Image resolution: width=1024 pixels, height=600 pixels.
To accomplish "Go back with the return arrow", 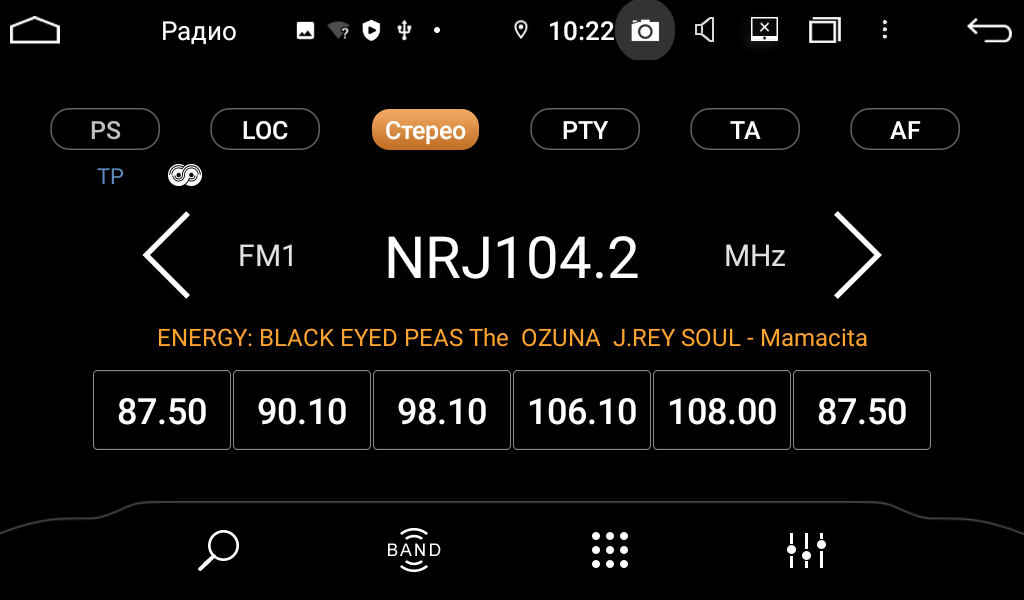I will pyautogui.click(x=989, y=30).
